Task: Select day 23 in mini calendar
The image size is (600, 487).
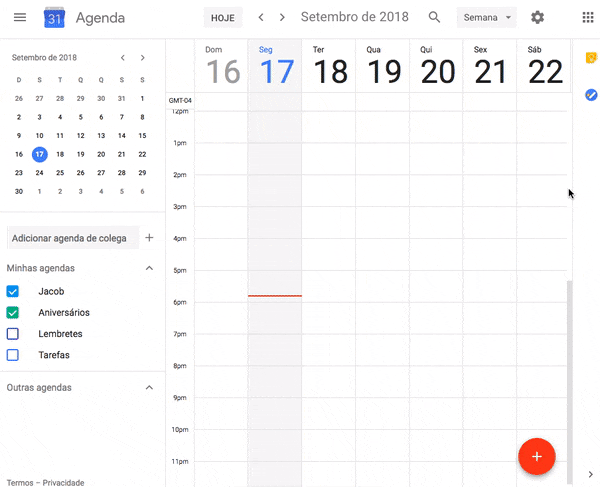Action: pyautogui.click(x=19, y=173)
